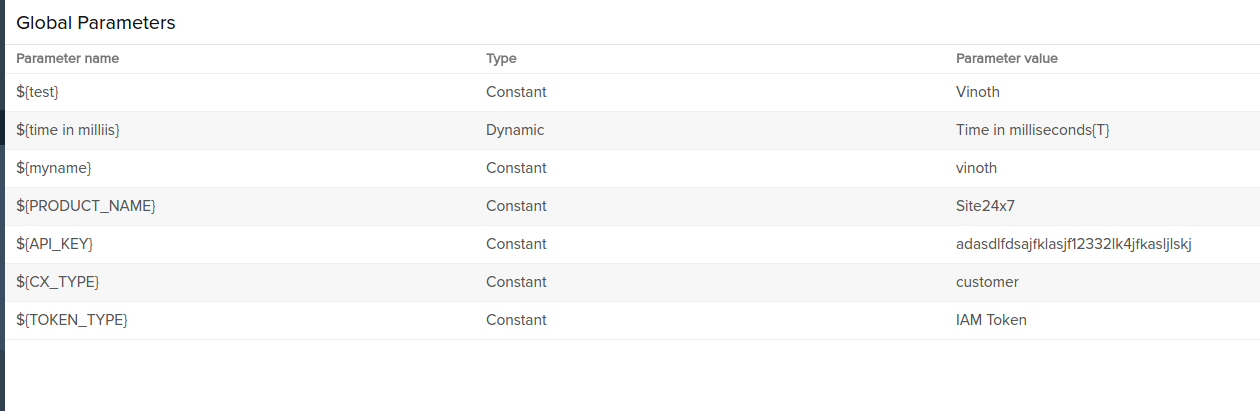Click the ${test} parameter name
1260x411 pixels.
click(38, 92)
